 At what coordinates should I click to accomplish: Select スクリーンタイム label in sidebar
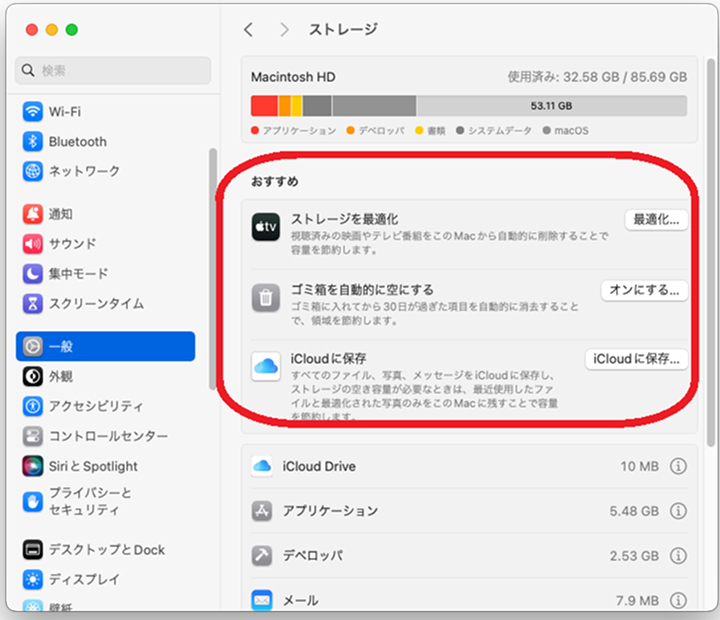tap(96, 304)
